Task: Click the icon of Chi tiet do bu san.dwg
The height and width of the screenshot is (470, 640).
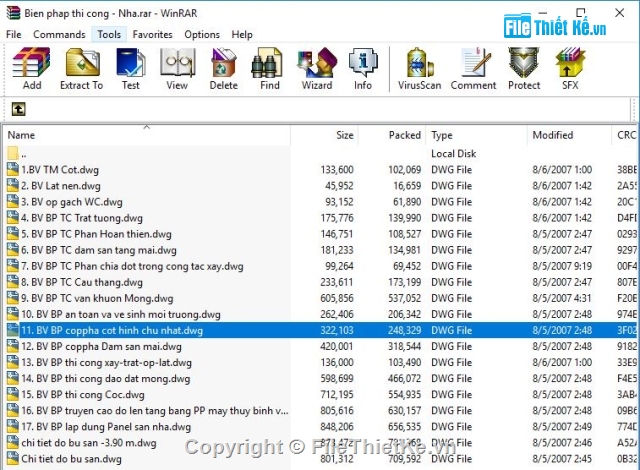Action: [13, 459]
